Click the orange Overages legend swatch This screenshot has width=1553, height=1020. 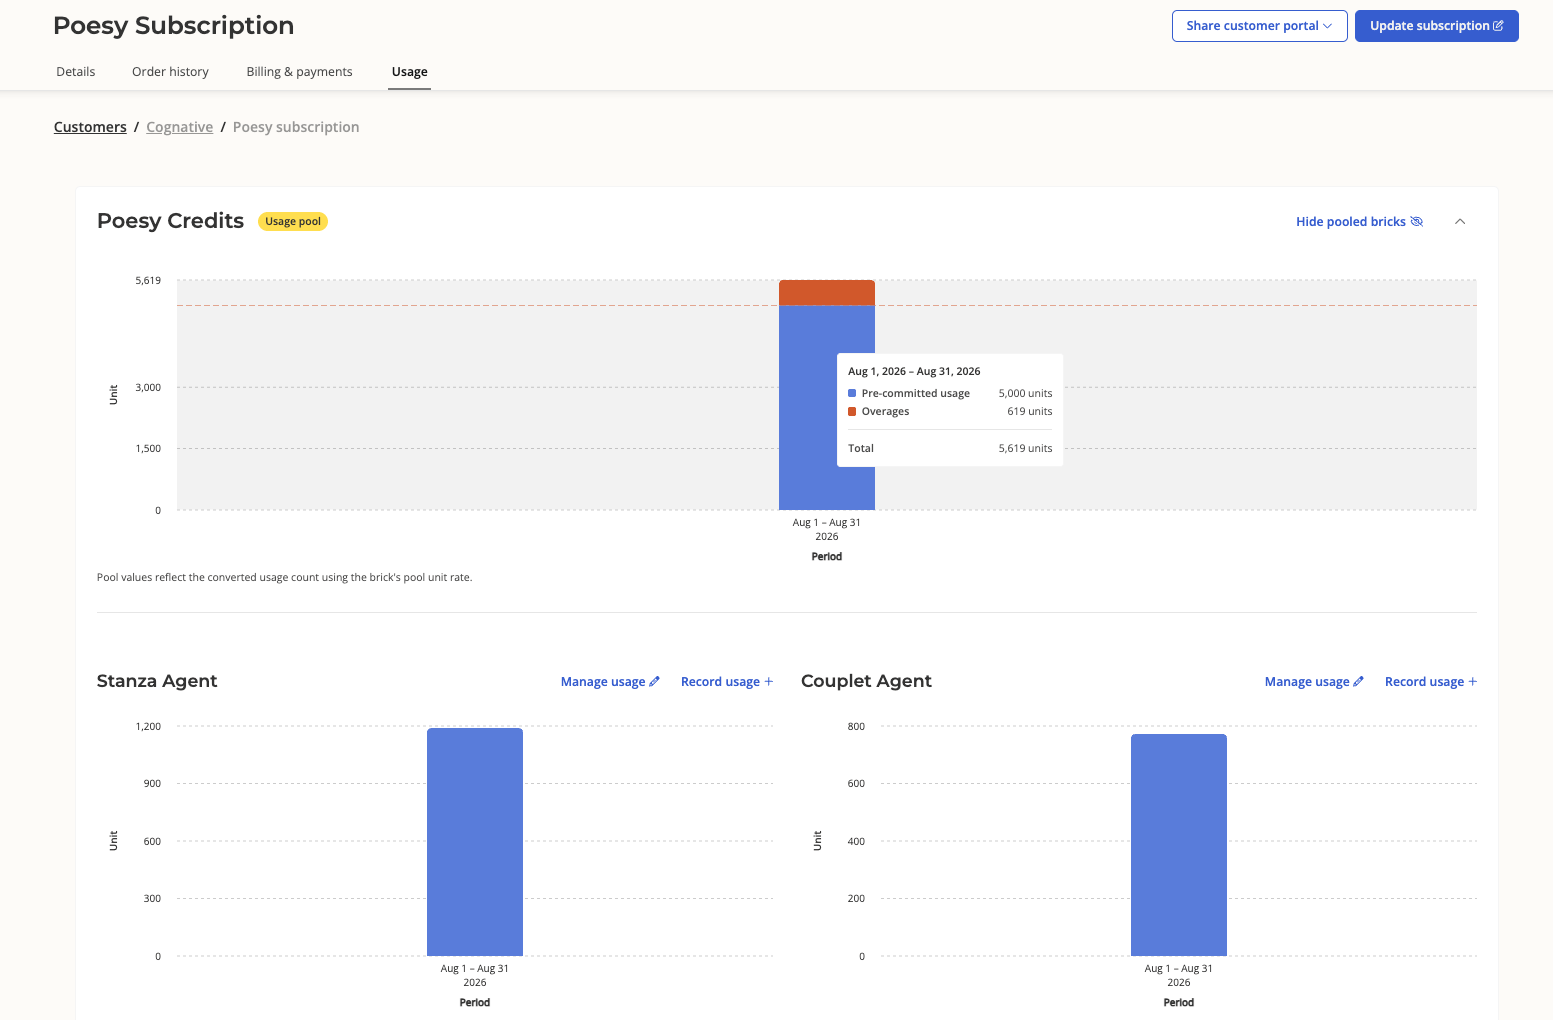[852, 412]
